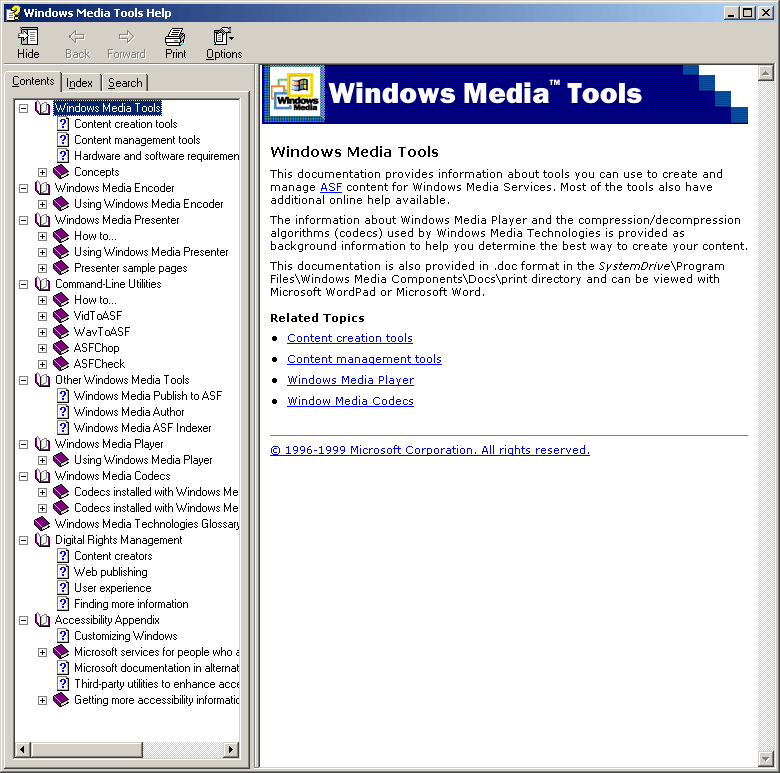The width and height of the screenshot is (780, 773).
Task: Expand the ASFCheck node
Action: [x=43, y=364]
